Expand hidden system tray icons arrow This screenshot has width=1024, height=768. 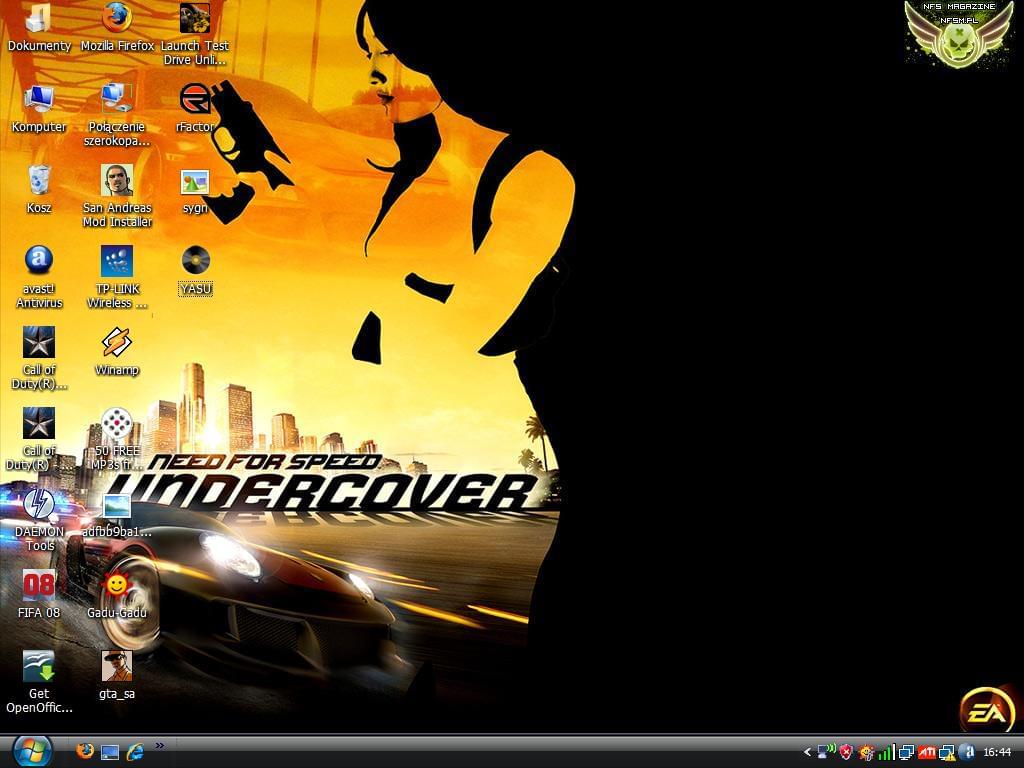click(808, 752)
